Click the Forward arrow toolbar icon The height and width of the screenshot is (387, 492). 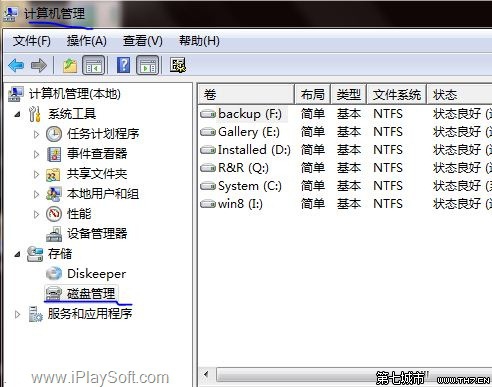click(39, 65)
